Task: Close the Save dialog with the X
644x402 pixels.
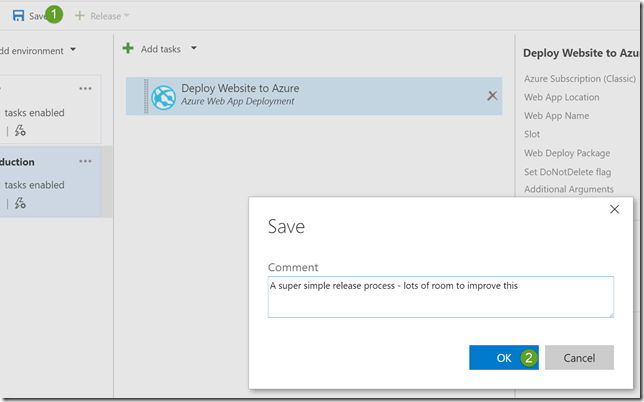Action: tap(615, 209)
